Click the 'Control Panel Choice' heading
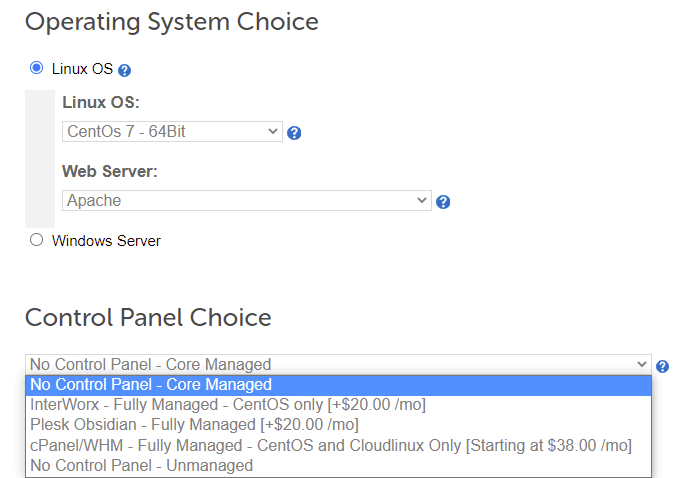The width and height of the screenshot is (677, 478). (148, 317)
